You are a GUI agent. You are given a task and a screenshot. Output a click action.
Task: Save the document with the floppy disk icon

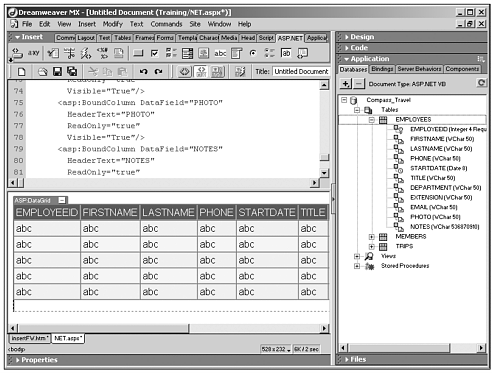click(57, 71)
